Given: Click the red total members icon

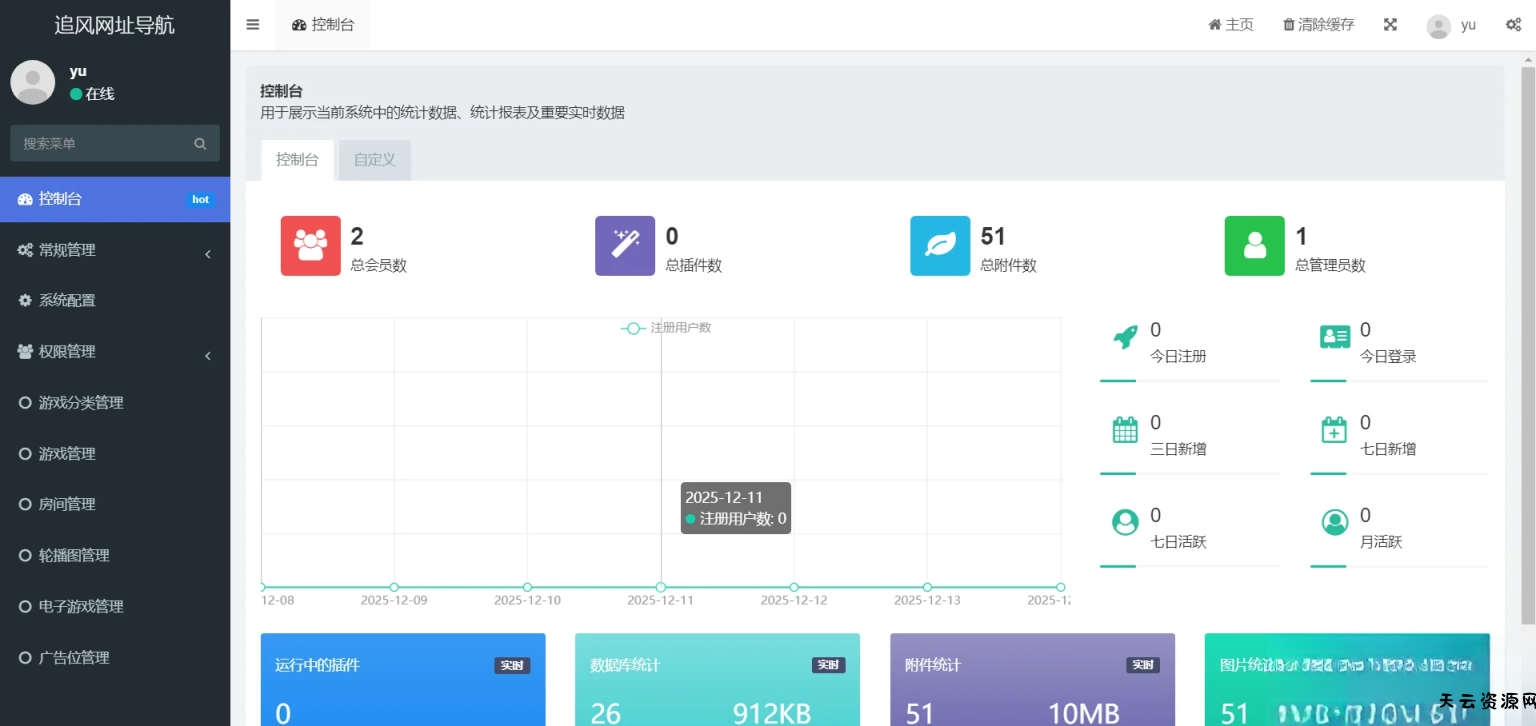Looking at the screenshot, I should tap(310, 246).
